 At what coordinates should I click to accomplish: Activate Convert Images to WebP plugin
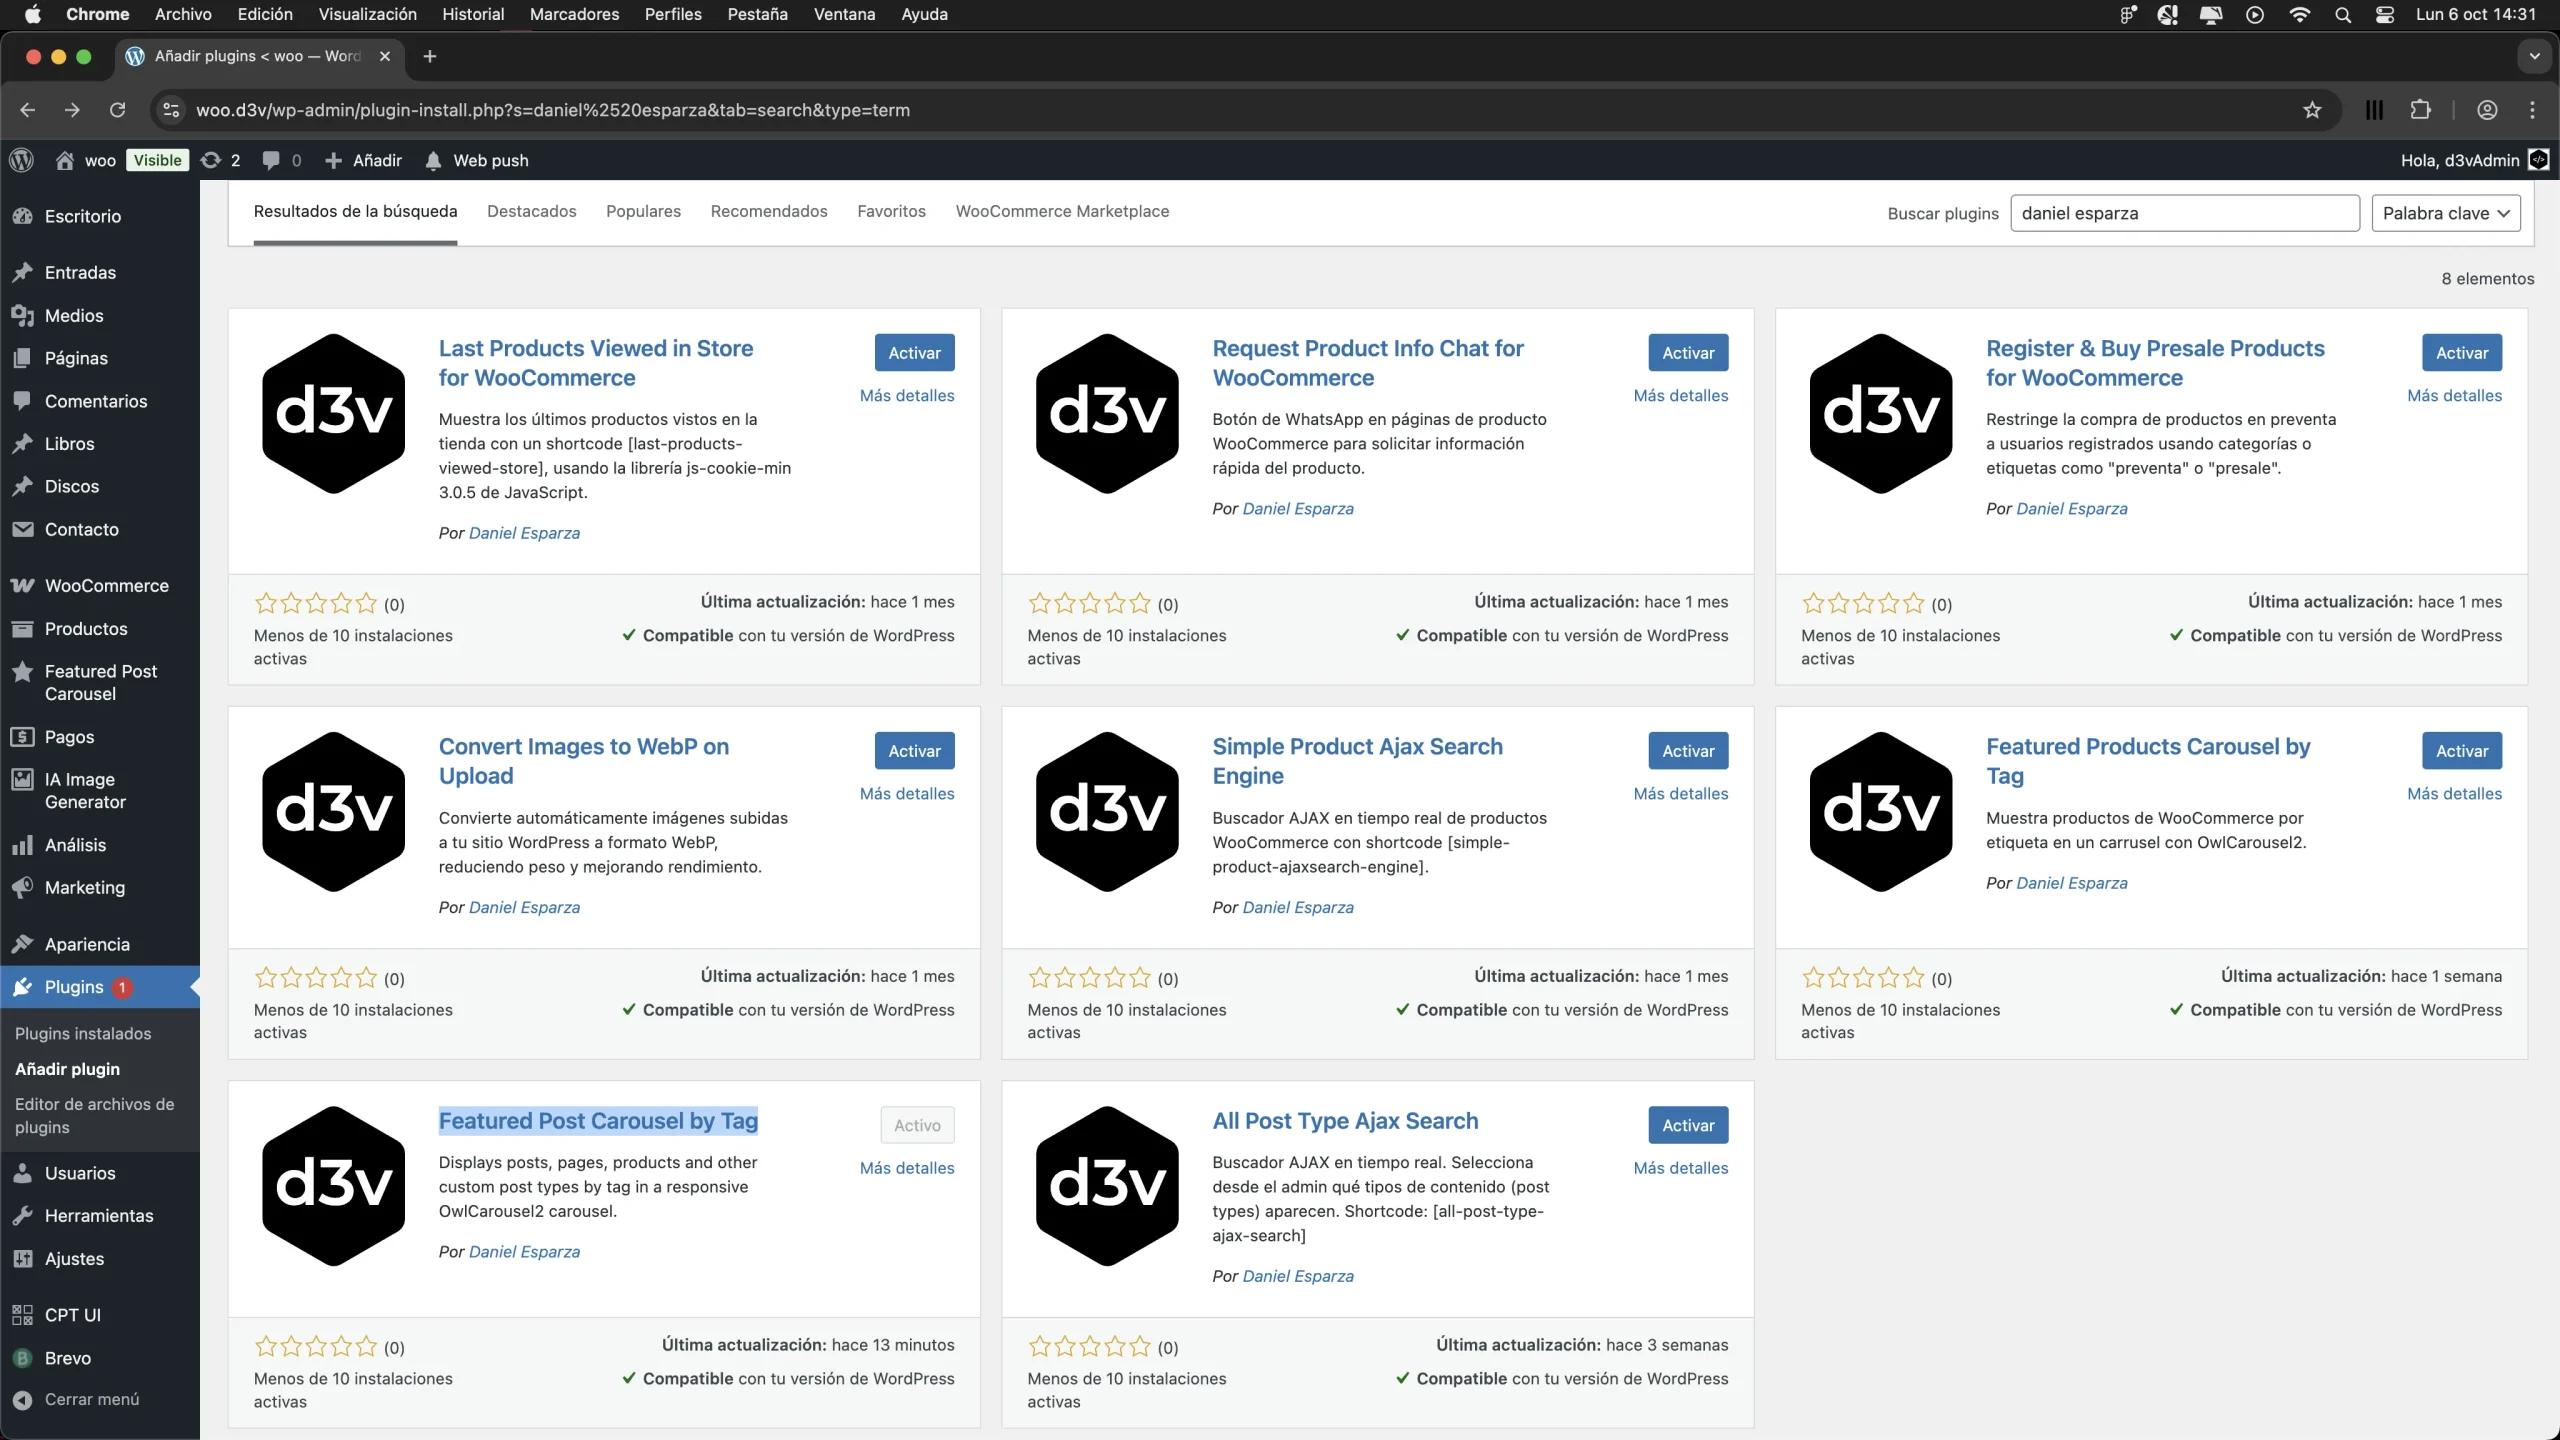(914, 751)
